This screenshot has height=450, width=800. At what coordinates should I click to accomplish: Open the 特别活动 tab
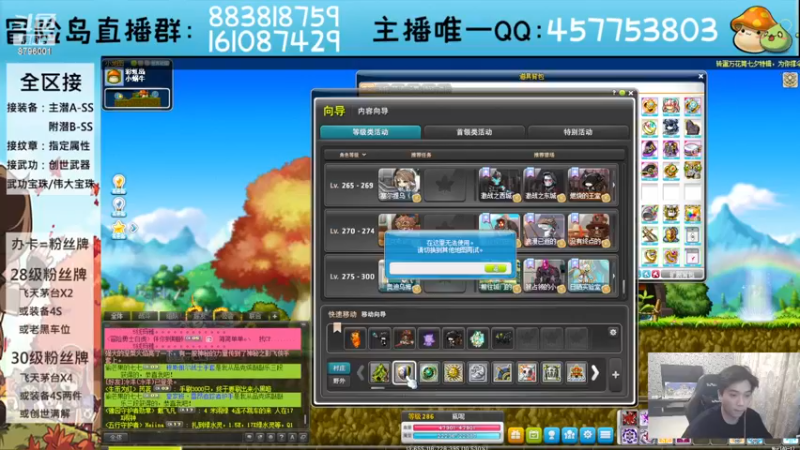coord(578,132)
